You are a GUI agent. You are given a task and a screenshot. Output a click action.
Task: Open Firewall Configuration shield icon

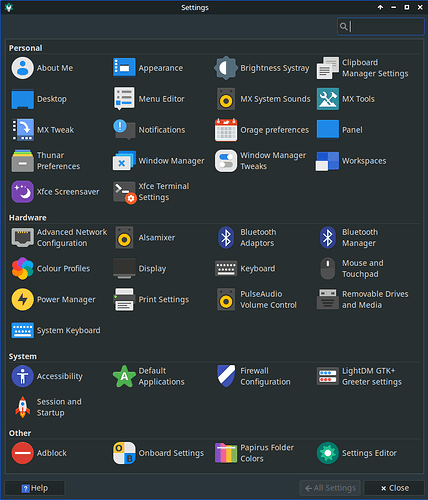226,376
